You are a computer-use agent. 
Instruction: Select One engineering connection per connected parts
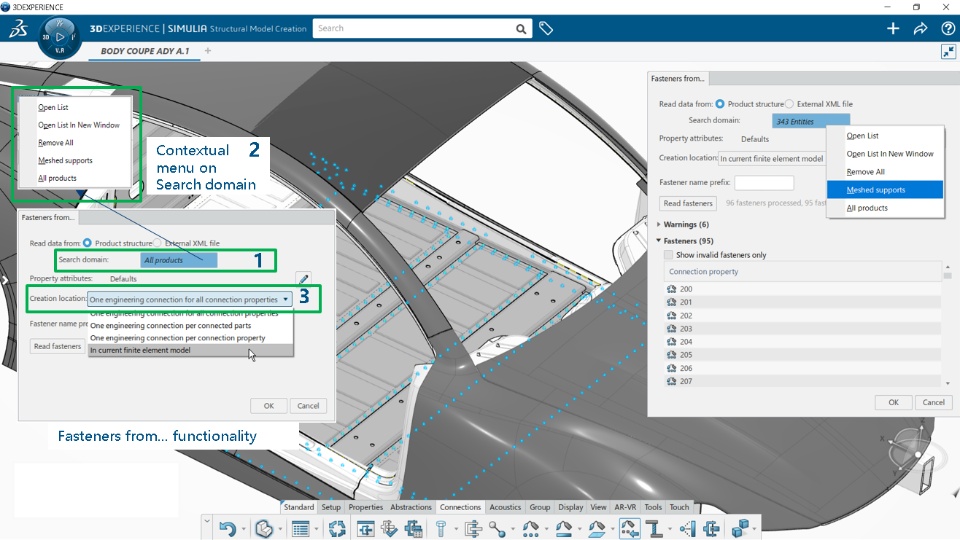point(190,326)
